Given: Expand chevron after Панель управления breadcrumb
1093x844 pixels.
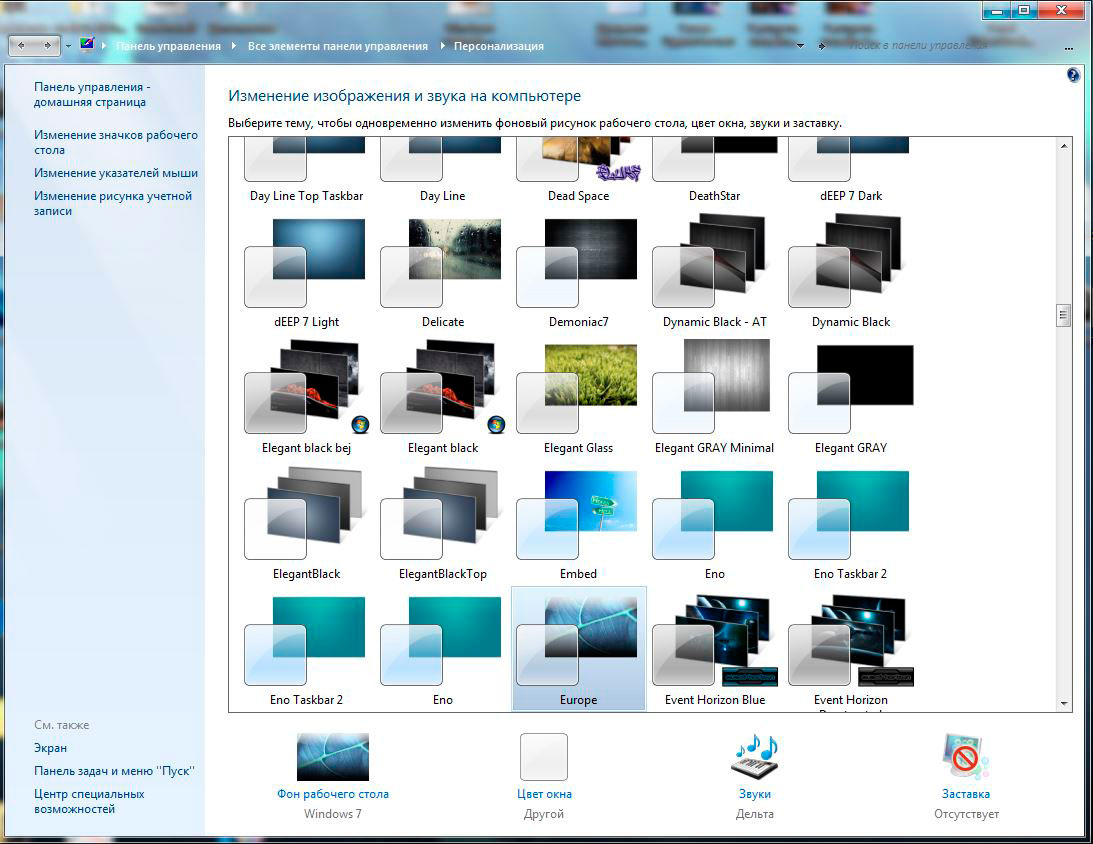Looking at the screenshot, I should [x=234, y=46].
